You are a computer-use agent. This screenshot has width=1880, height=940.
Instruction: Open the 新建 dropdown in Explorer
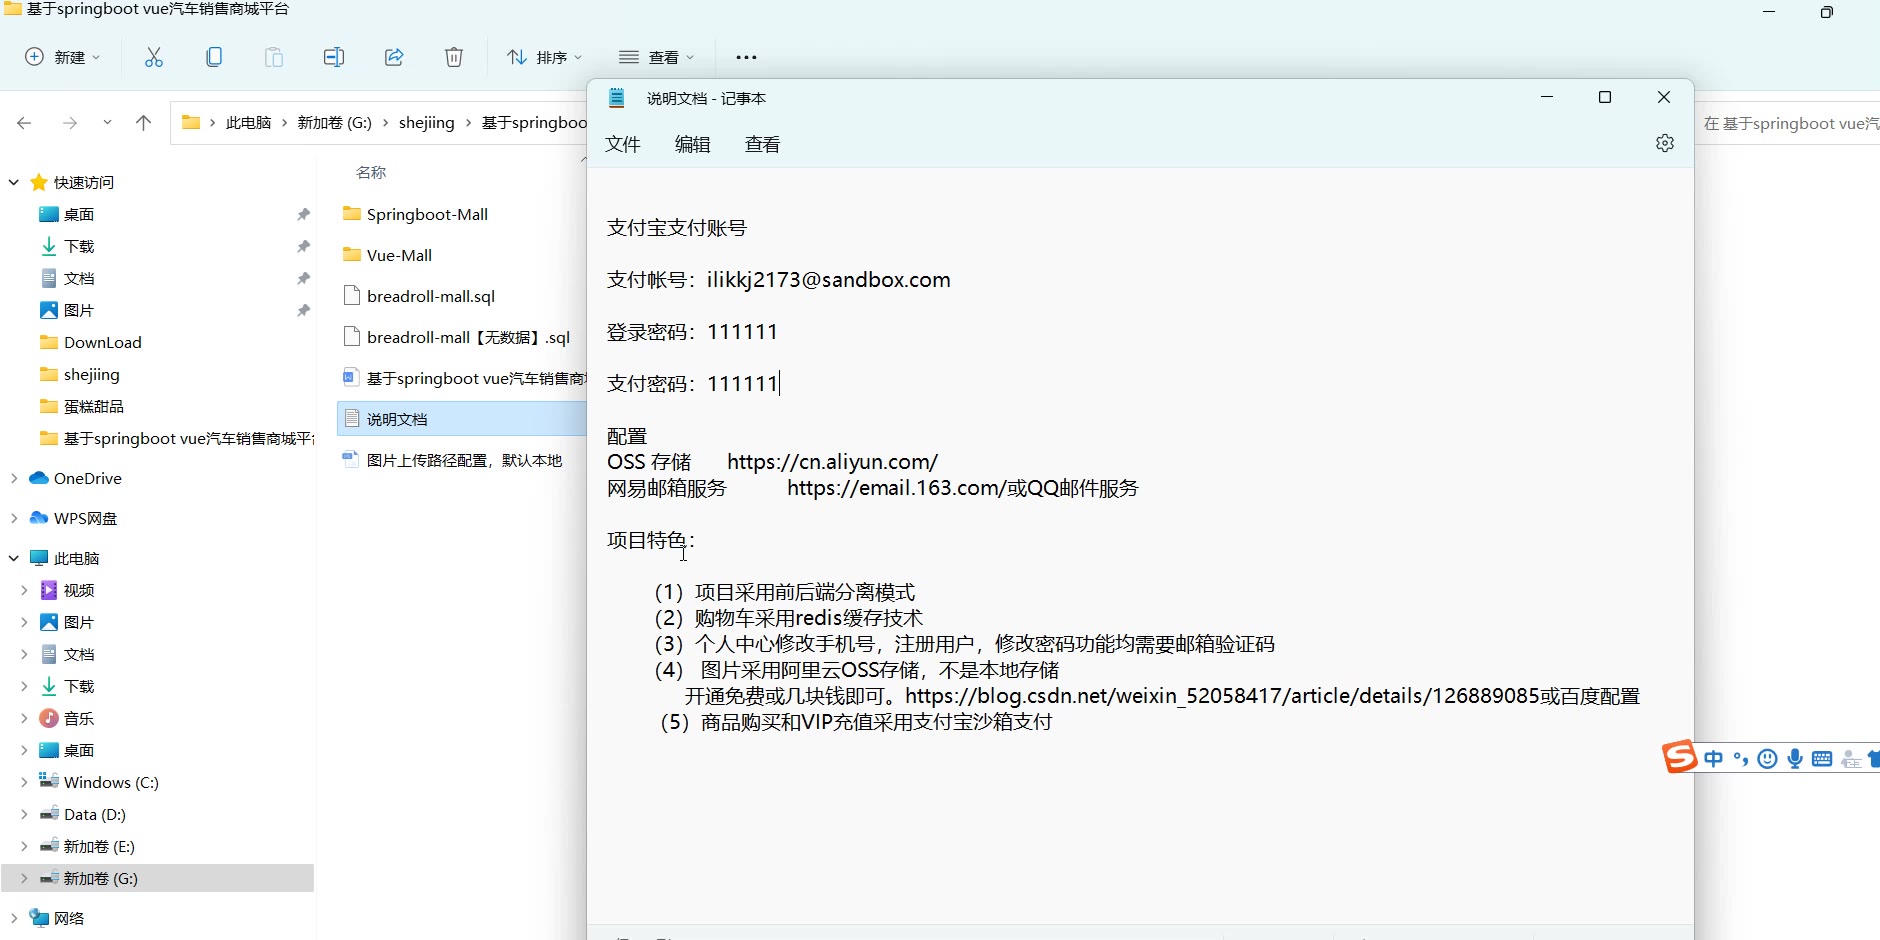(63, 57)
